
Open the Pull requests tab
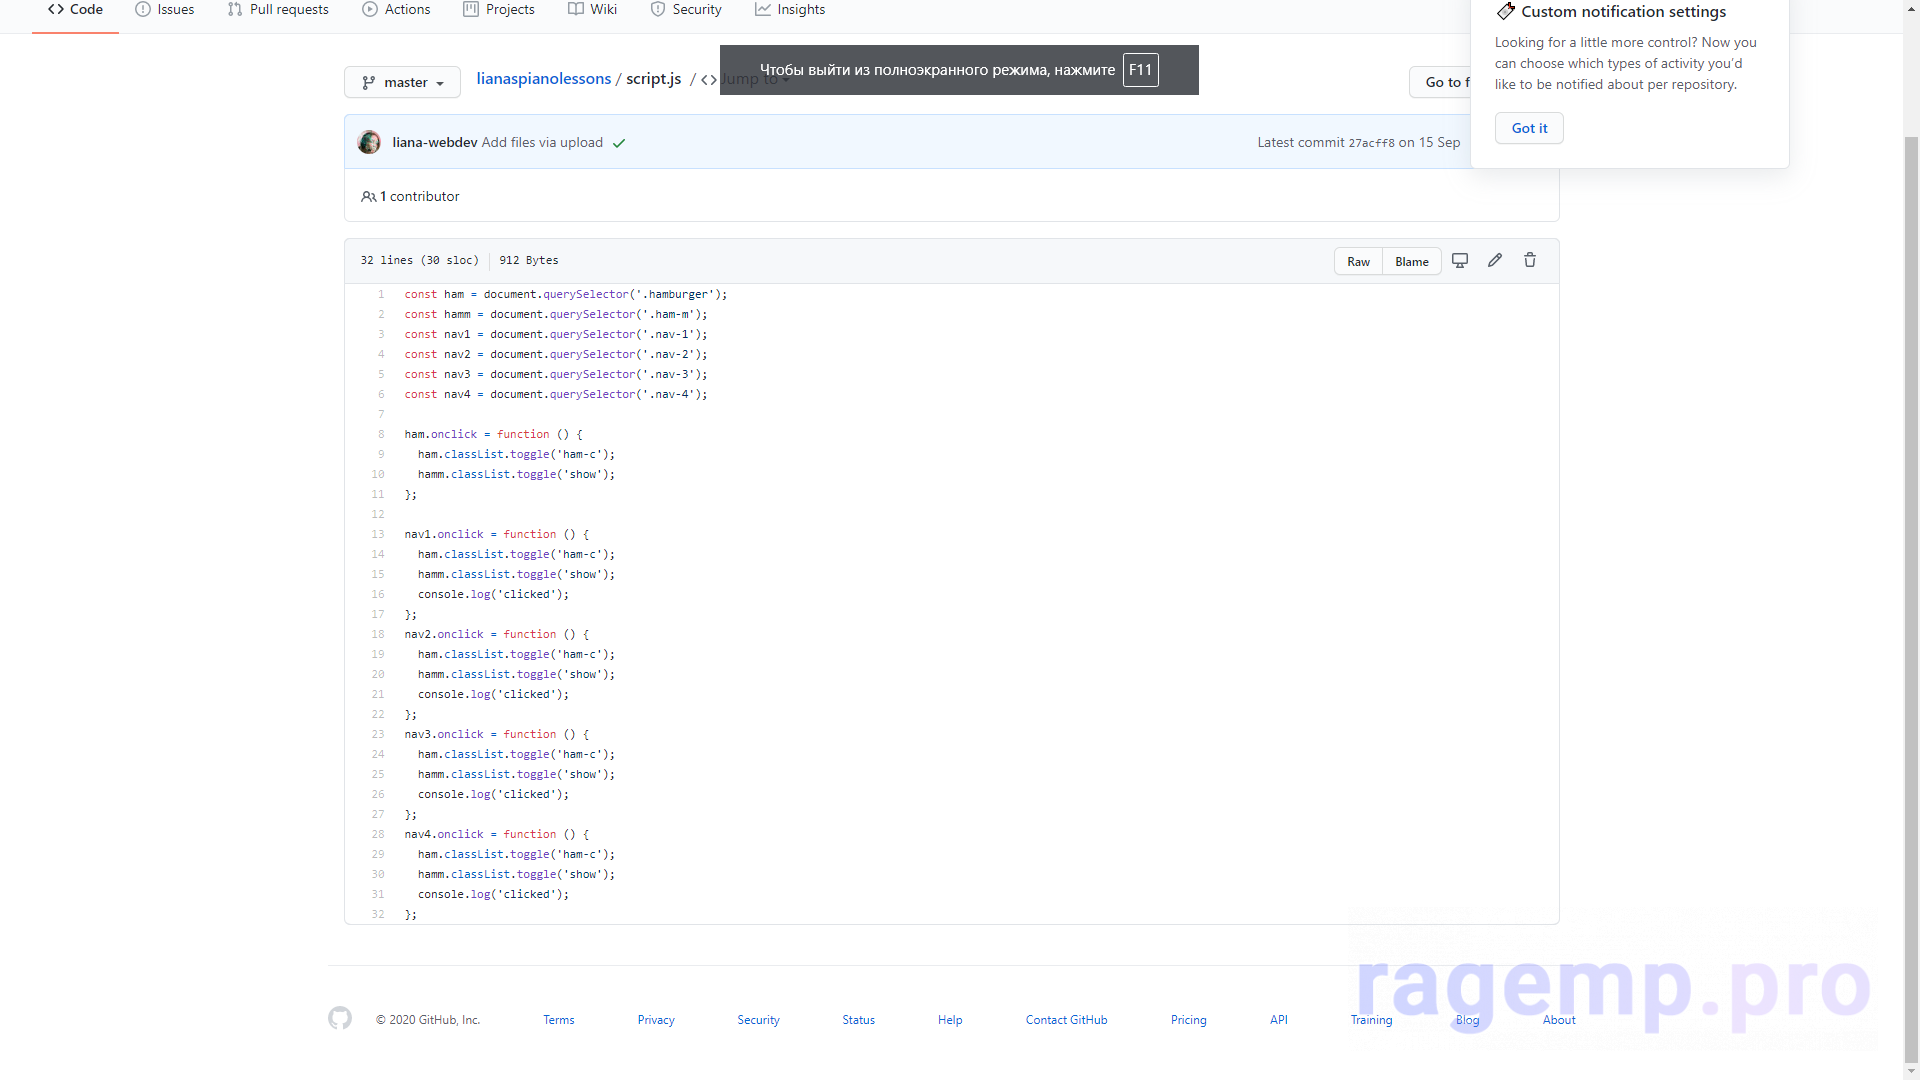click(278, 10)
